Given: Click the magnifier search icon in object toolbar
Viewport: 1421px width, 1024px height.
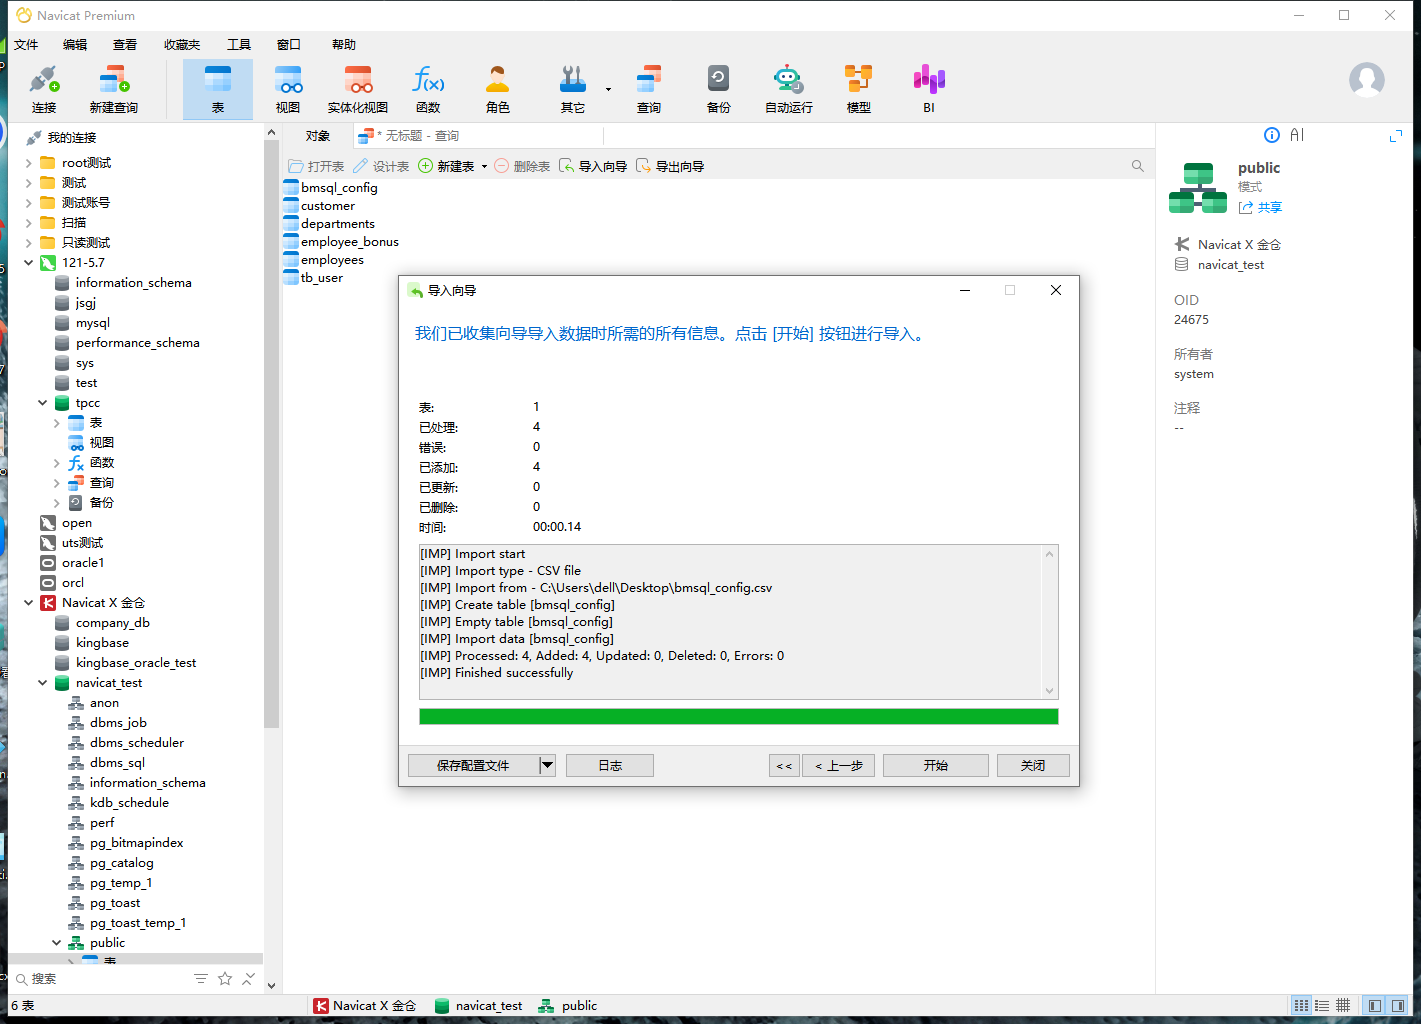Looking at the screenshot, I should pyautogui.click(x=1138, y=166).
